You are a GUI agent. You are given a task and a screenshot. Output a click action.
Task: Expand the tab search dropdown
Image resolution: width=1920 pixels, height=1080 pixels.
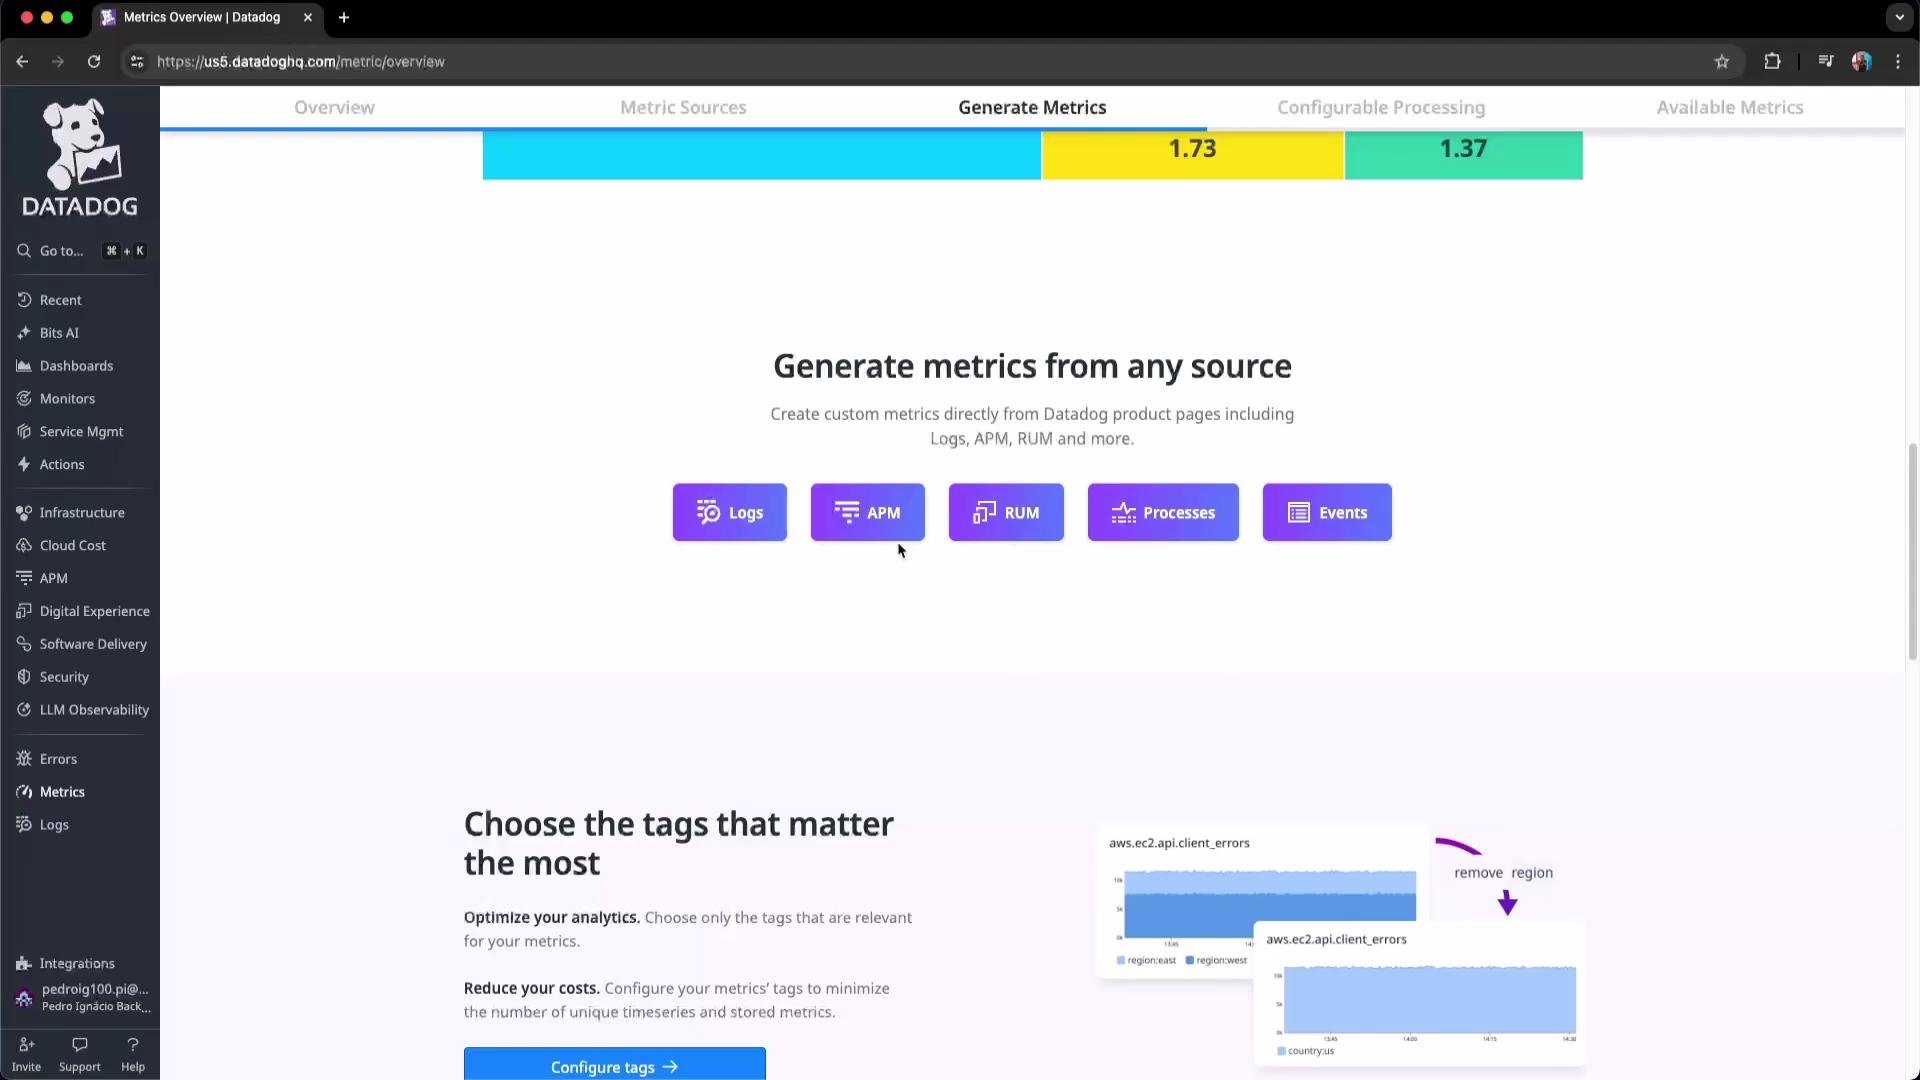click(x=1899, y=18)
